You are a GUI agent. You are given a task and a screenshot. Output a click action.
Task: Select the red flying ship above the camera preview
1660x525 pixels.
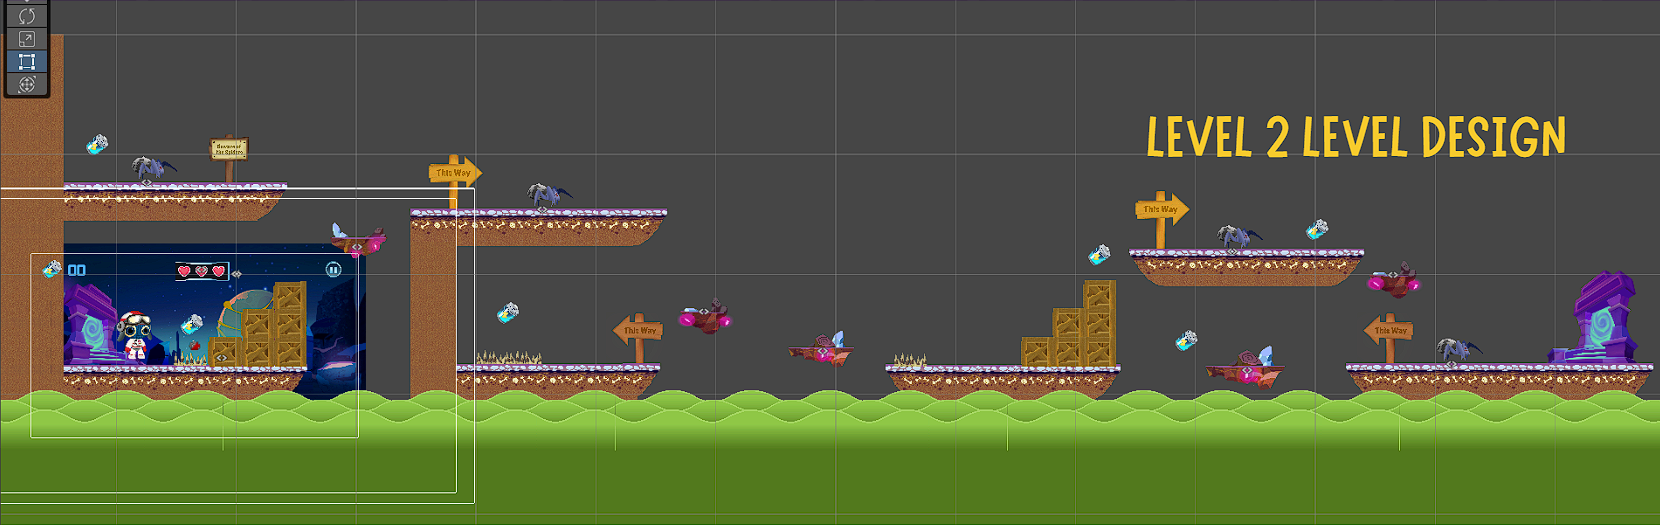point(357,240)
